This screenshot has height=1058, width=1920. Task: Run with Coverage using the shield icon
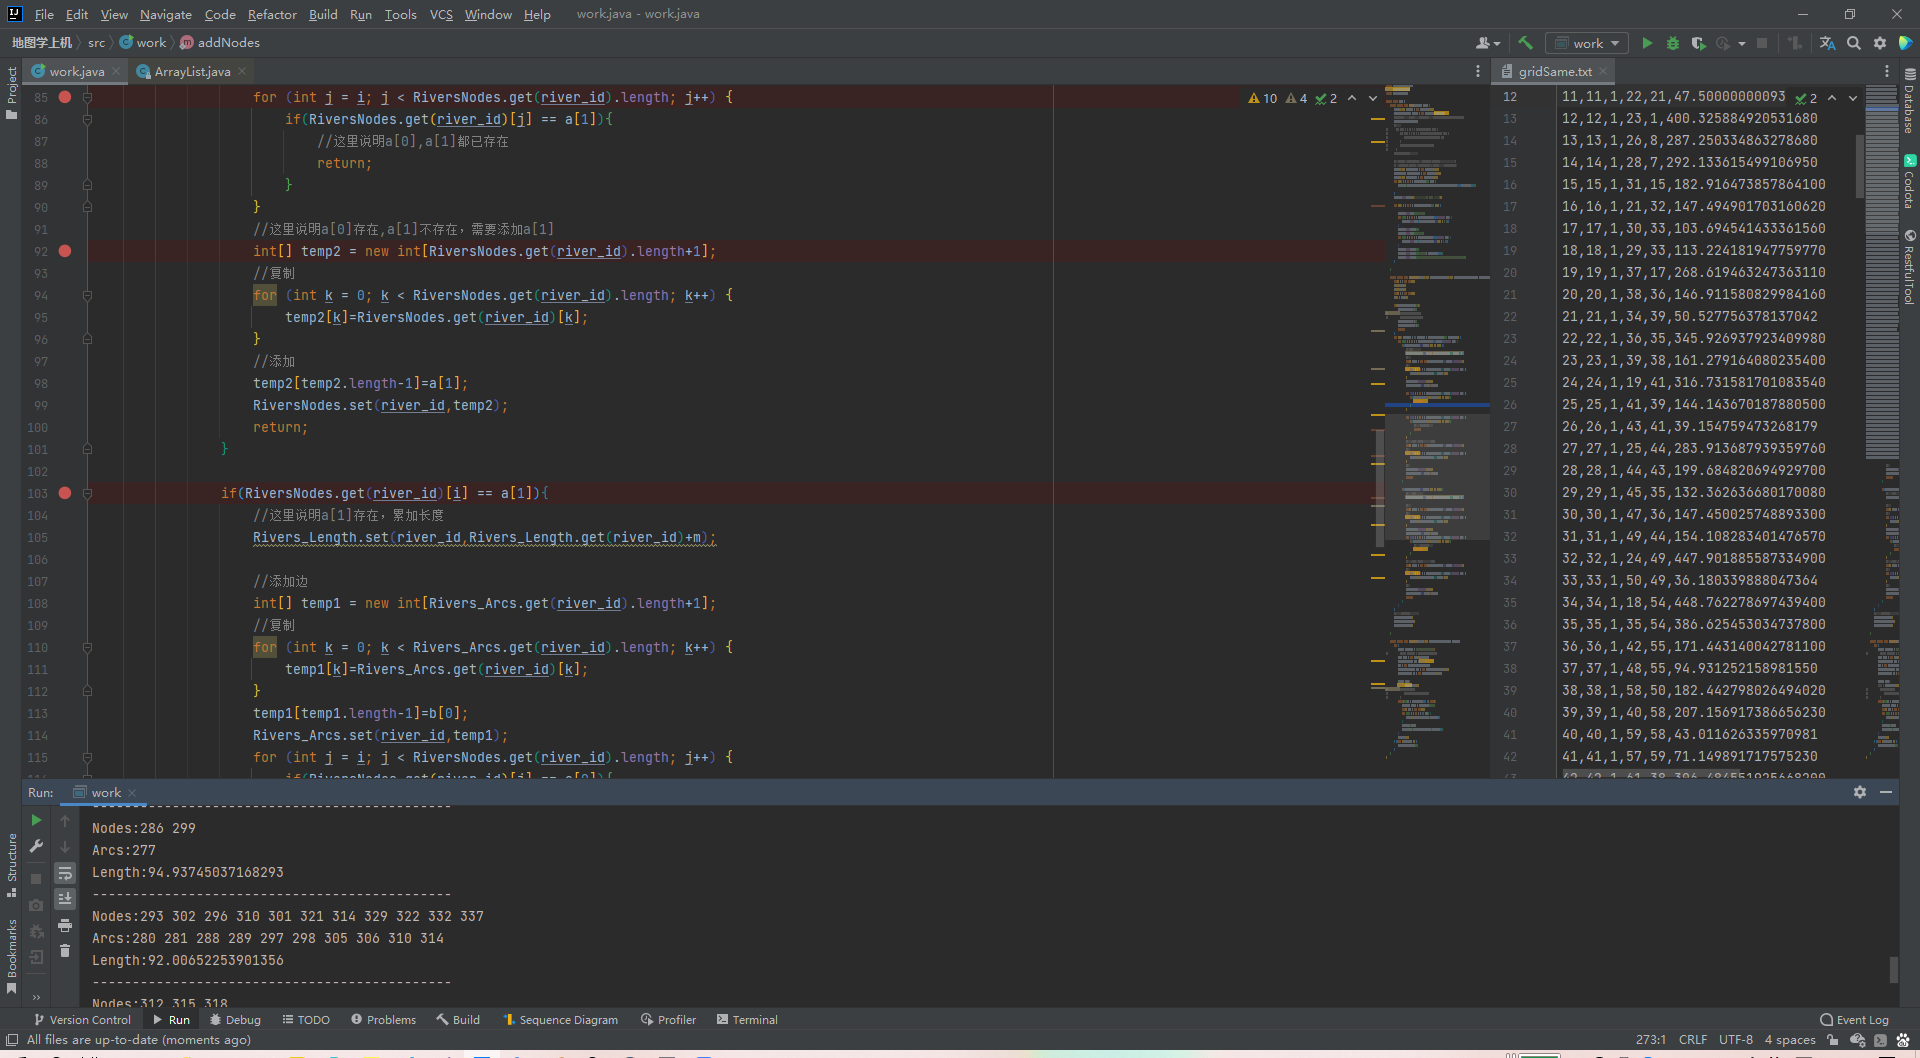point(1698,43)
